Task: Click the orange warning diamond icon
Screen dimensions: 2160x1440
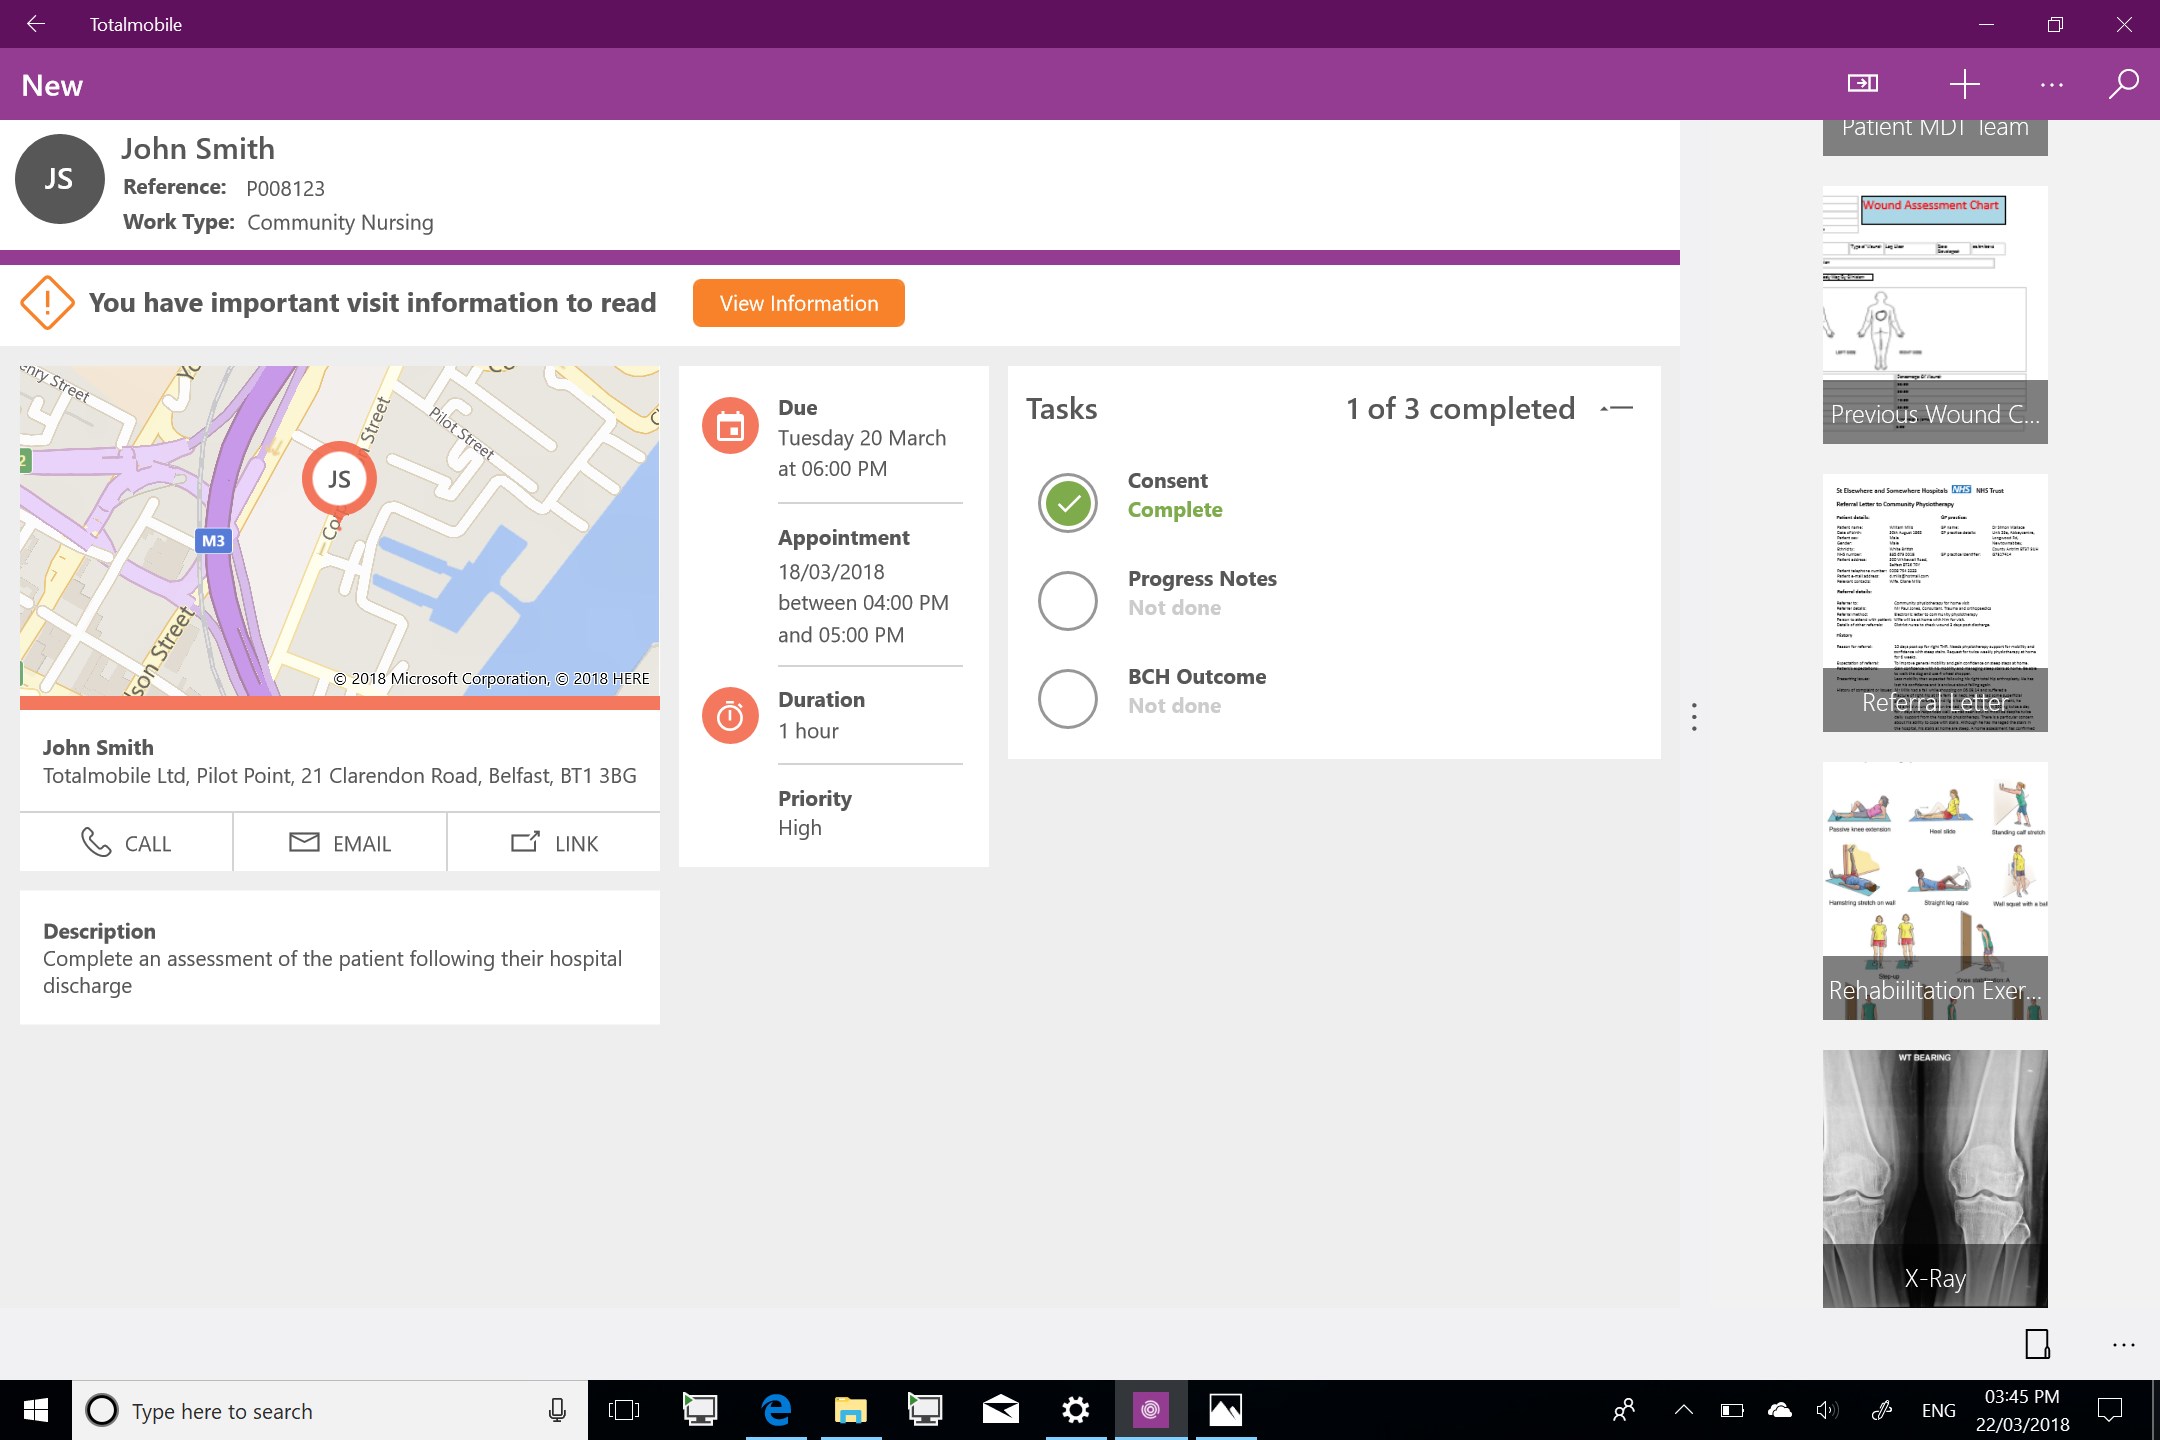Action: (x=47, y=303)
